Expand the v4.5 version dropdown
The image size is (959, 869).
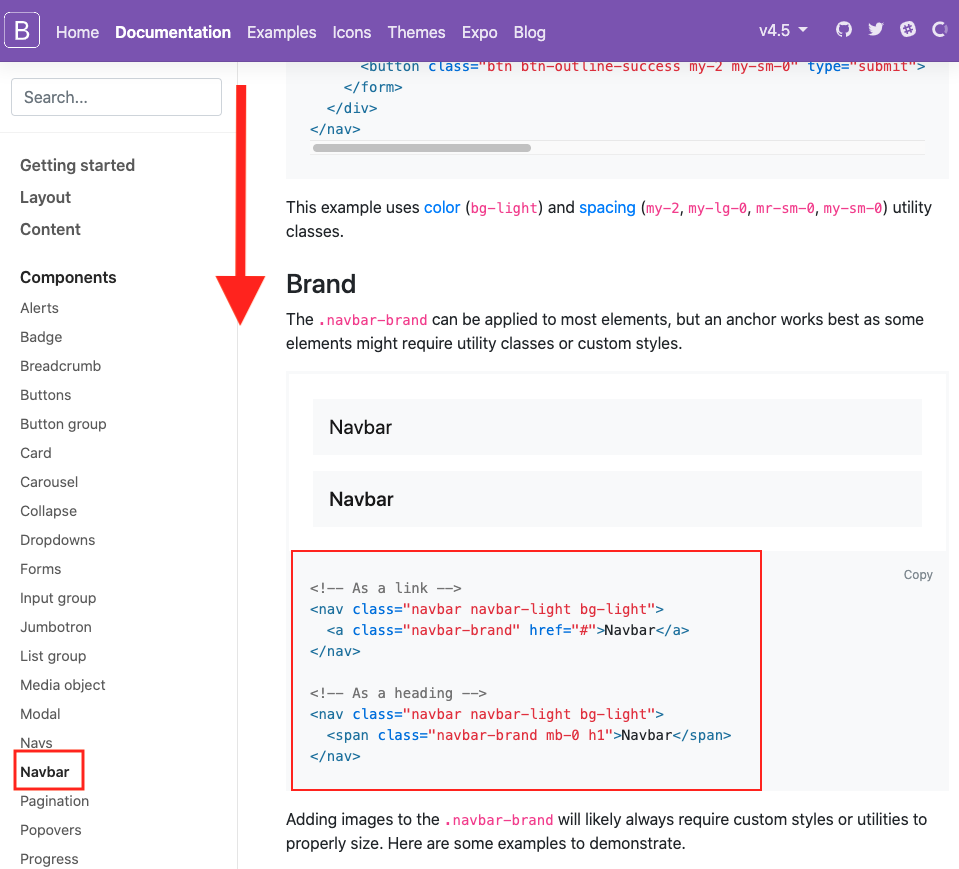[783, 30]
